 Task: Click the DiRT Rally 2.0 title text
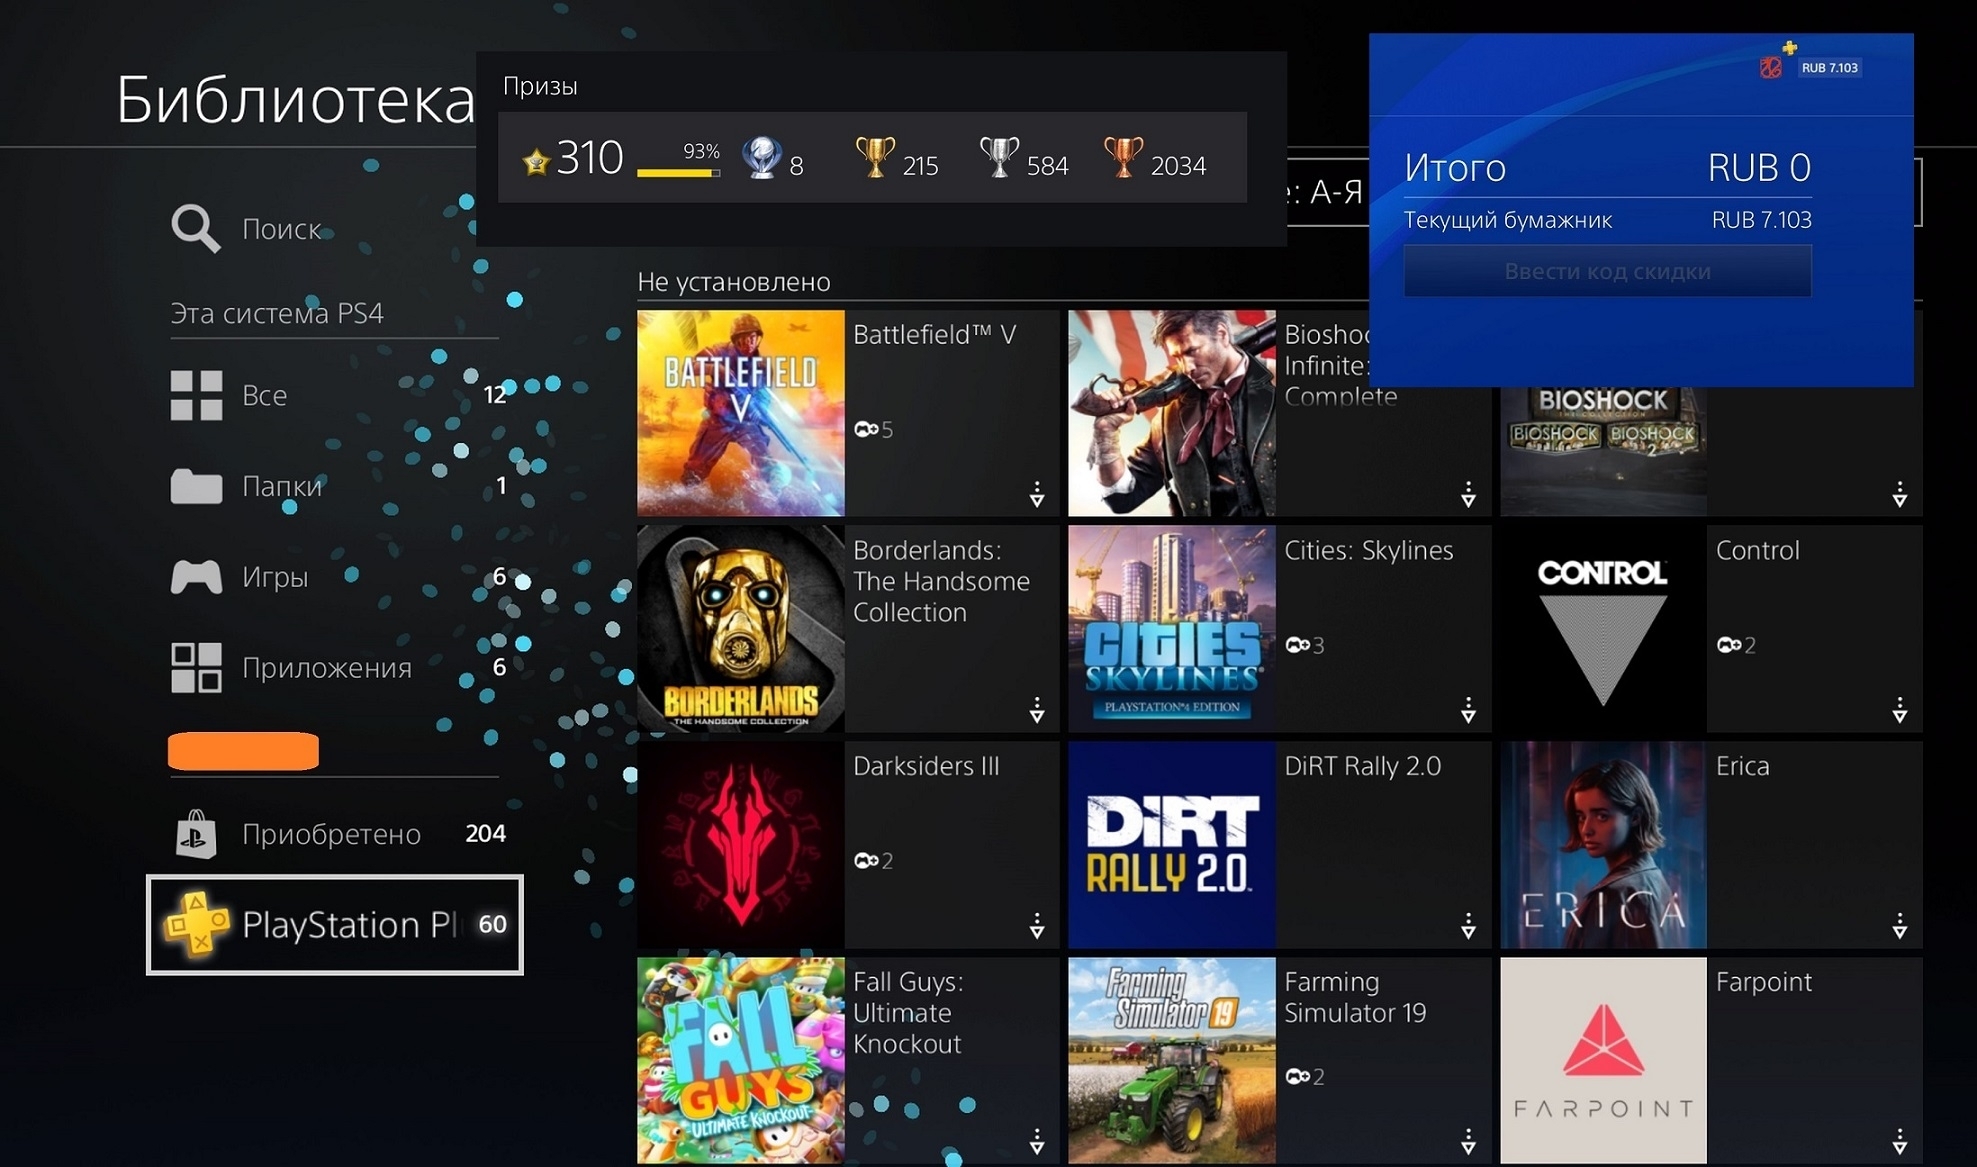[x=1362, y=766]
